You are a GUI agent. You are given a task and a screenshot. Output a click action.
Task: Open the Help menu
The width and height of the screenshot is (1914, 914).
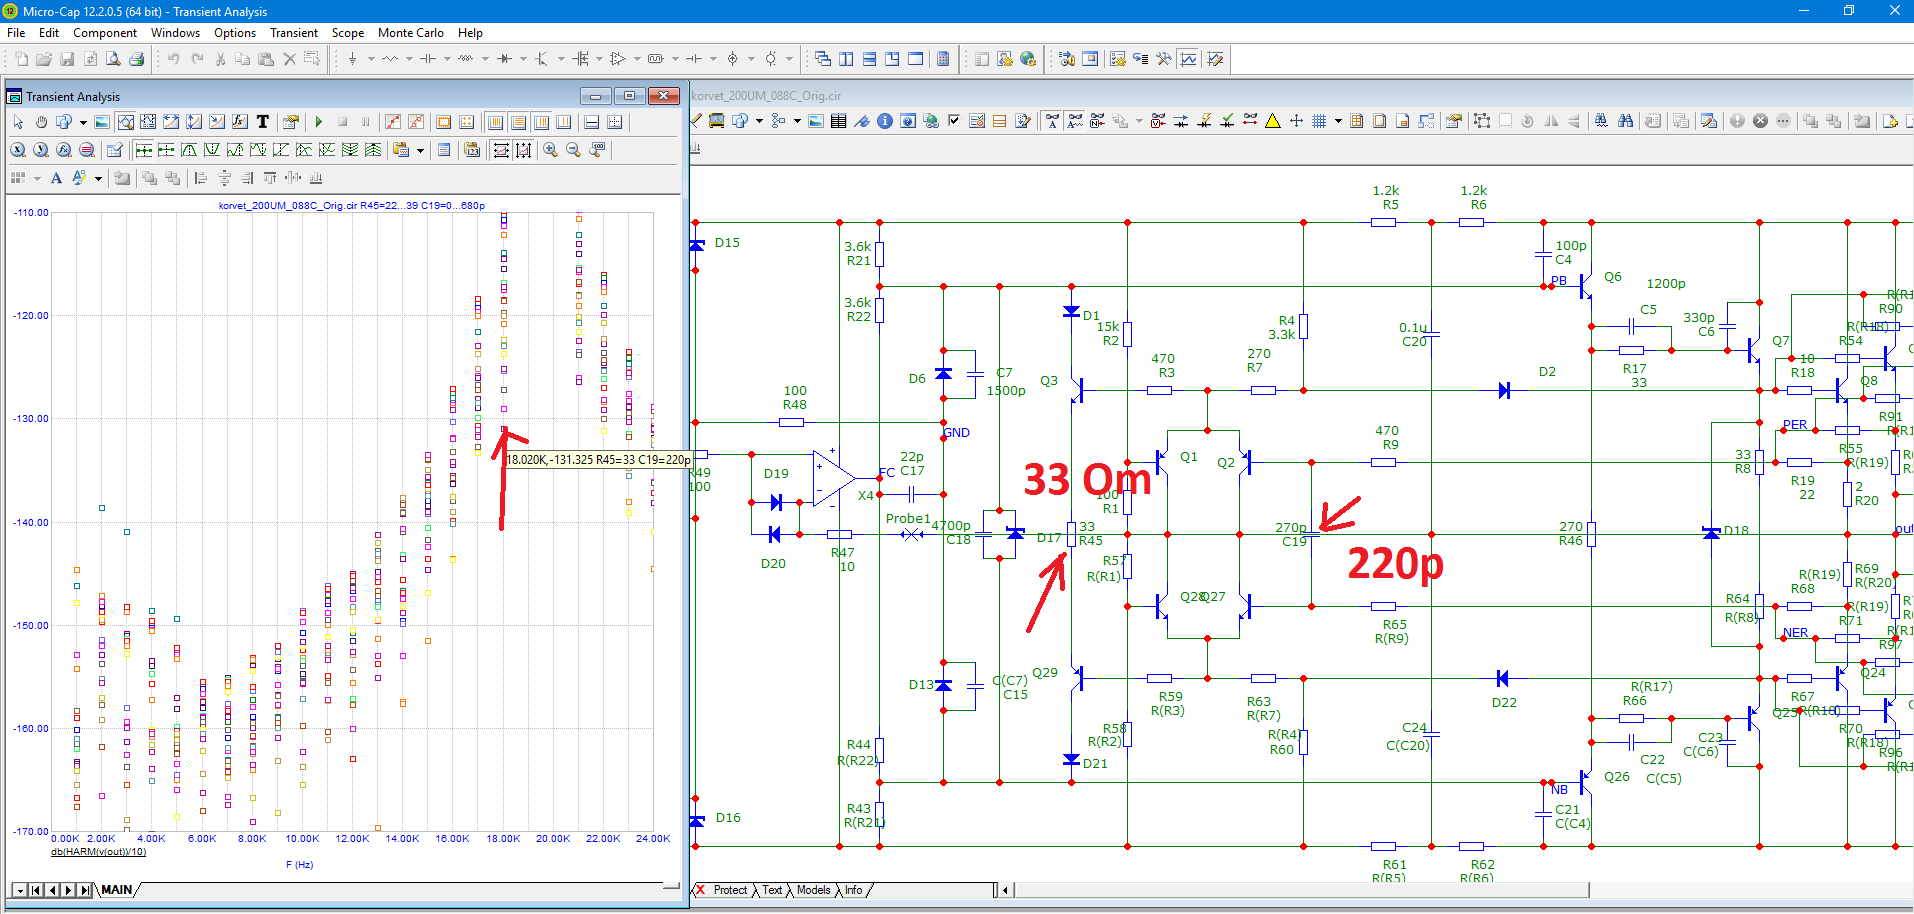(470, 33)
